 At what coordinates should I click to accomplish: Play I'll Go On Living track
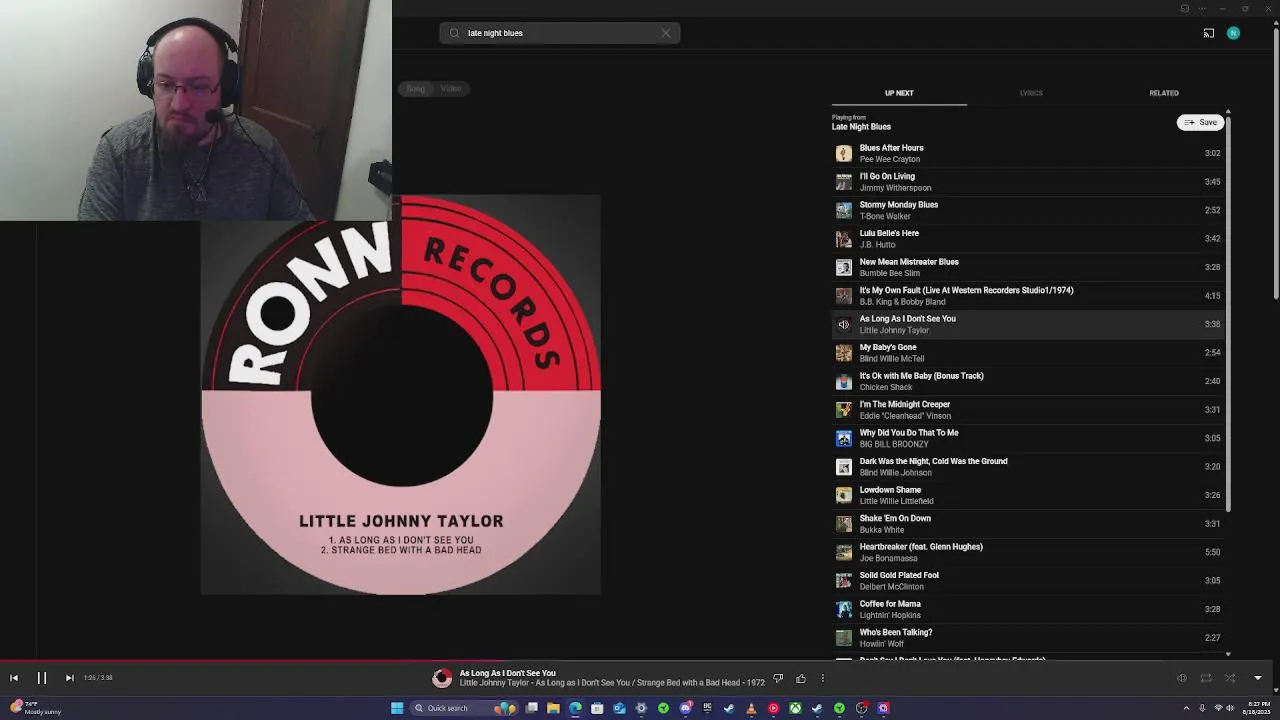point(1028,182)
